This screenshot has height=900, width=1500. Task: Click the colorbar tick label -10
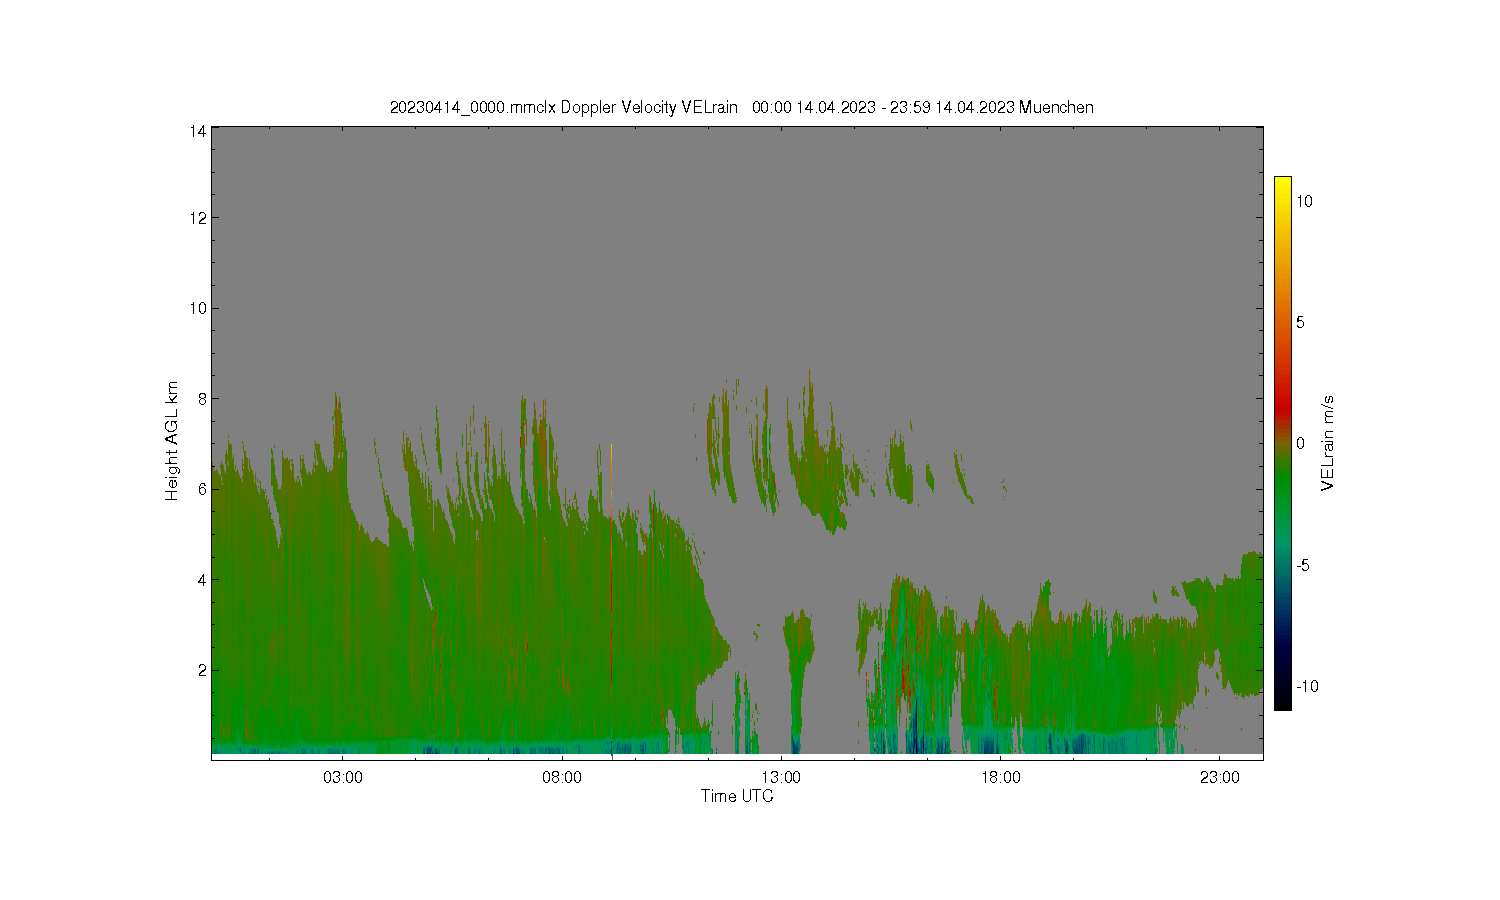(1307, 686)
